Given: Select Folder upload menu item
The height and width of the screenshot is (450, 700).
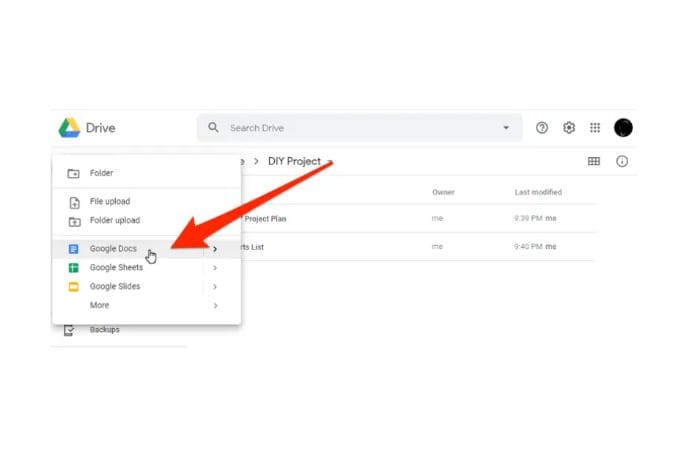Looking at the screenshot, I should point(146,221).
